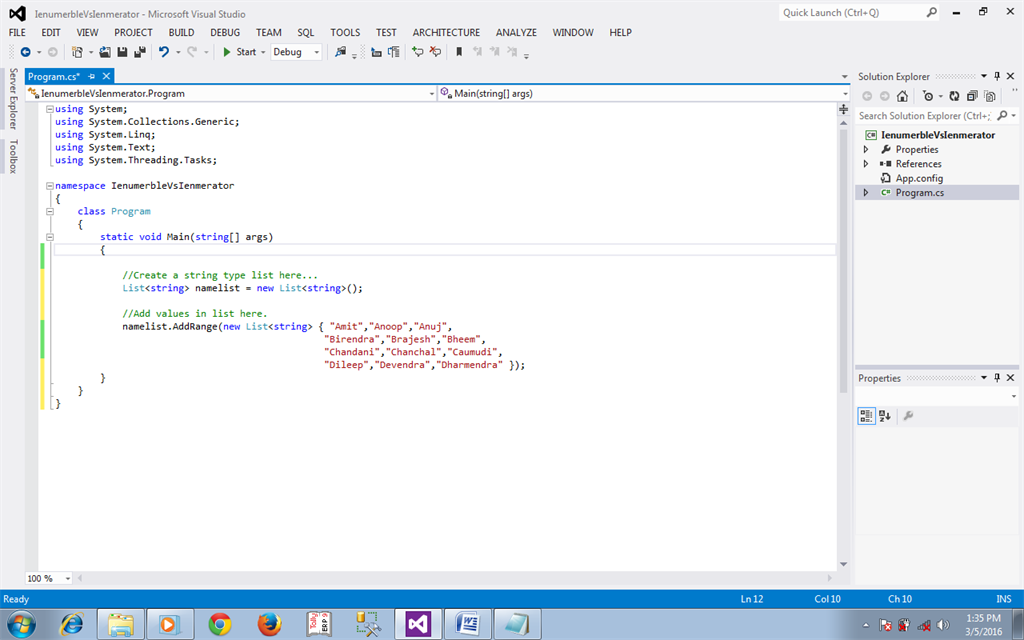Open the ARCHITECTURE menu

click(446, 32)
